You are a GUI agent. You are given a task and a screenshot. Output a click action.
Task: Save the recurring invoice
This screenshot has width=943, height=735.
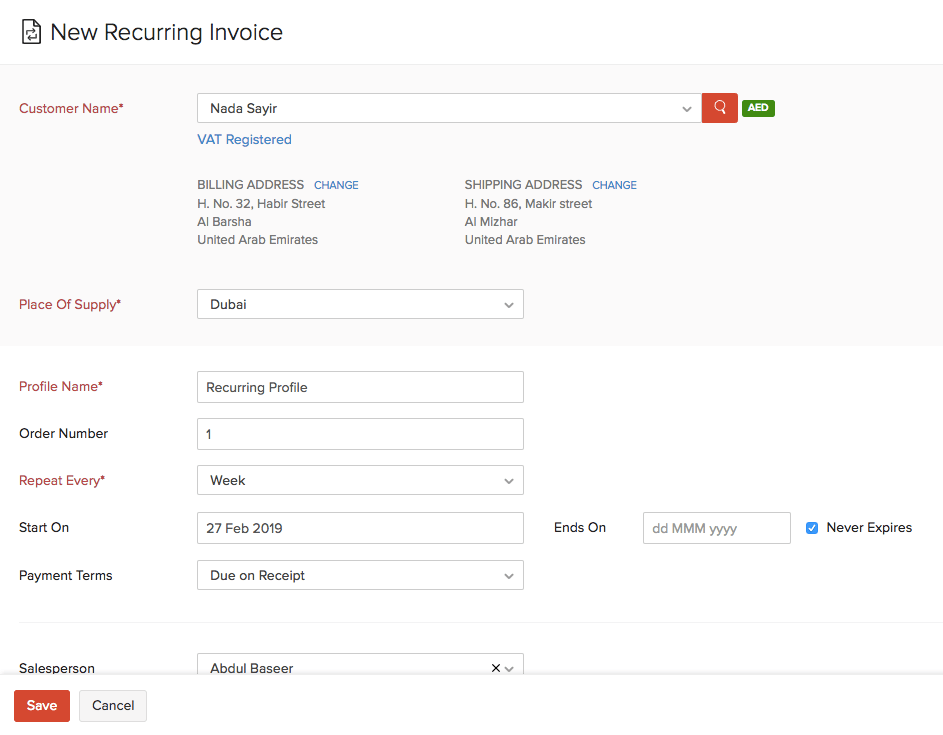[x=41, y=705]
